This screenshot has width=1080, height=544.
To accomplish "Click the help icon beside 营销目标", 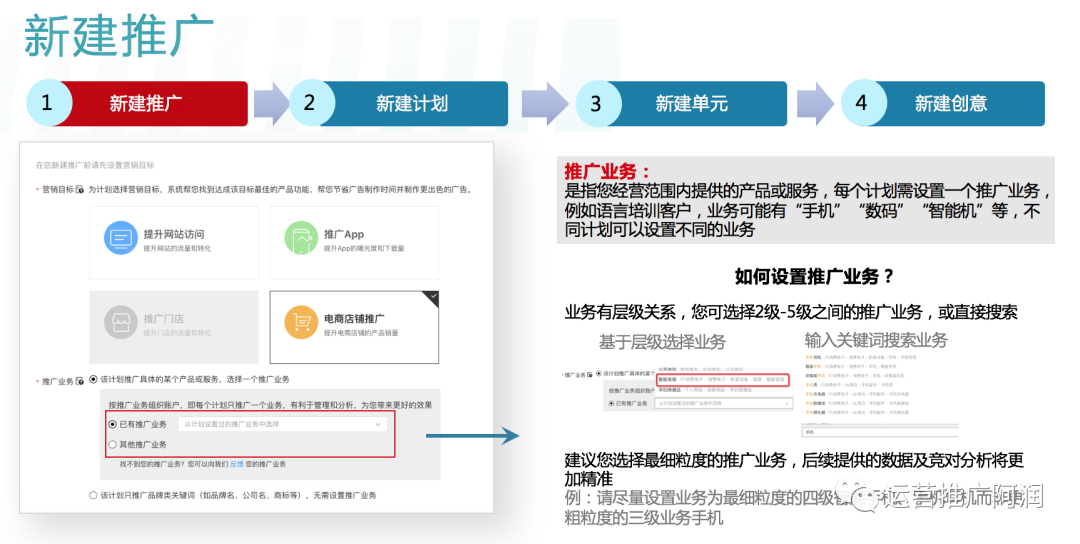I will tap(80, 189).
